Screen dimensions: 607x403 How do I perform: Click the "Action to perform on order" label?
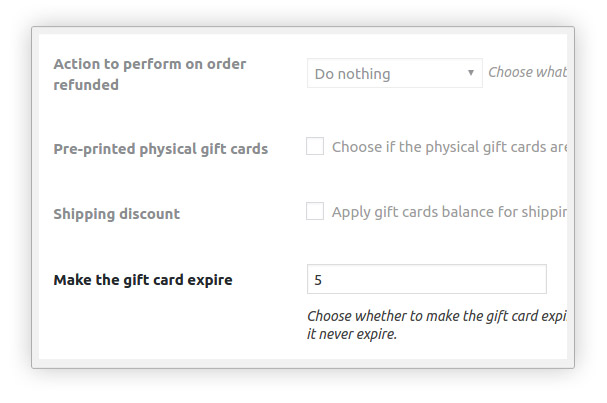[x=149, y=64]
